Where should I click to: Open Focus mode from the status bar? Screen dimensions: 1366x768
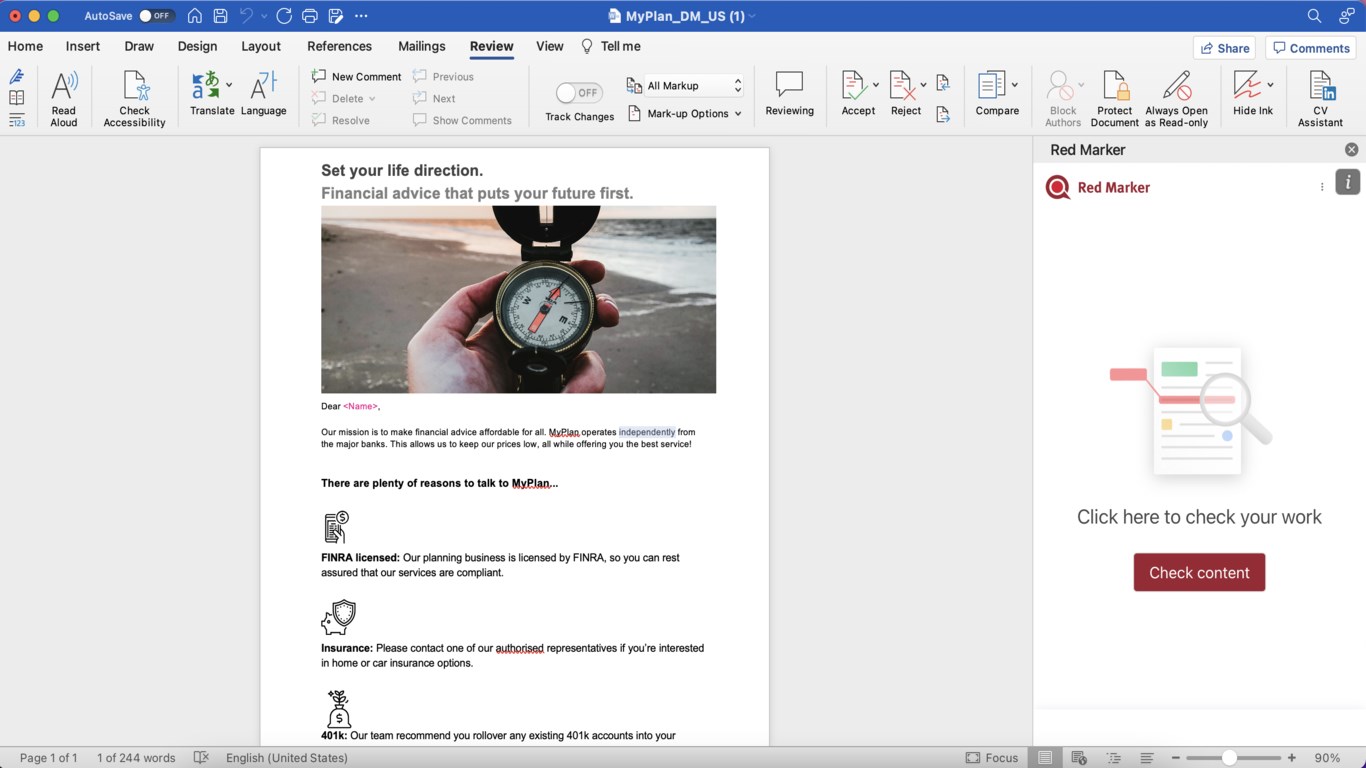(x=992, y=758)
